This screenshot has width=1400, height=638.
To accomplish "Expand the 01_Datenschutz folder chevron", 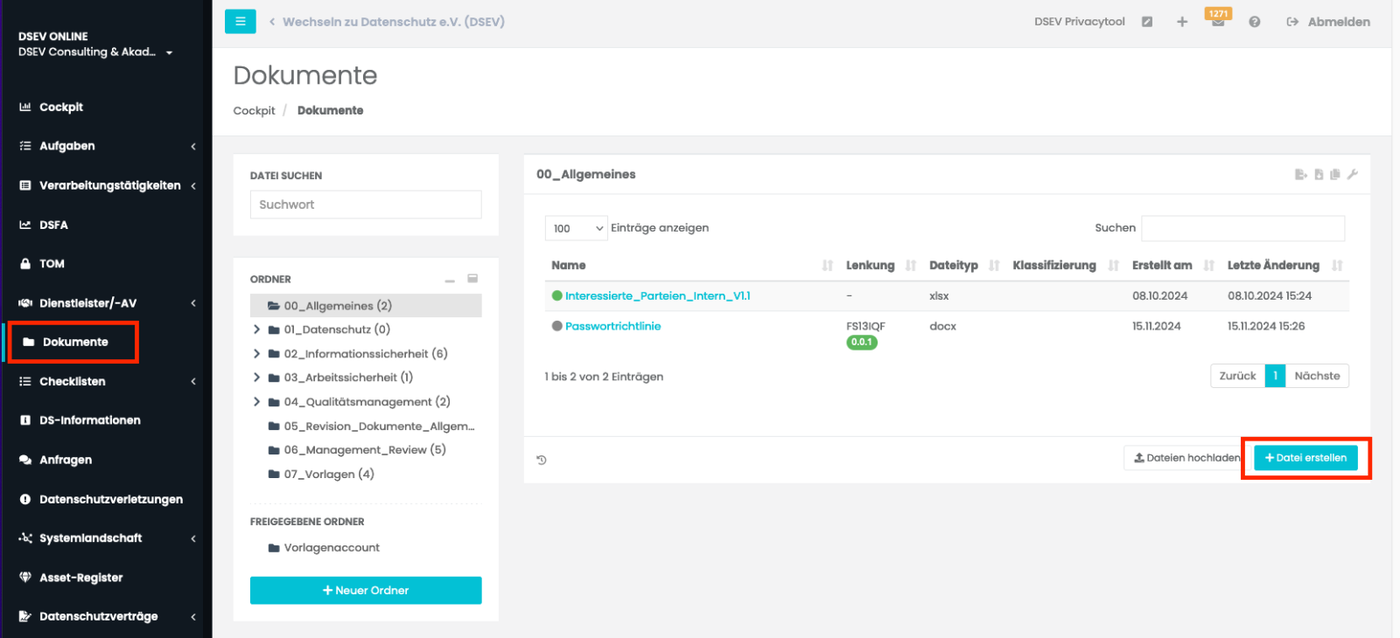I will pyautogui.click(x=257, y=329).
